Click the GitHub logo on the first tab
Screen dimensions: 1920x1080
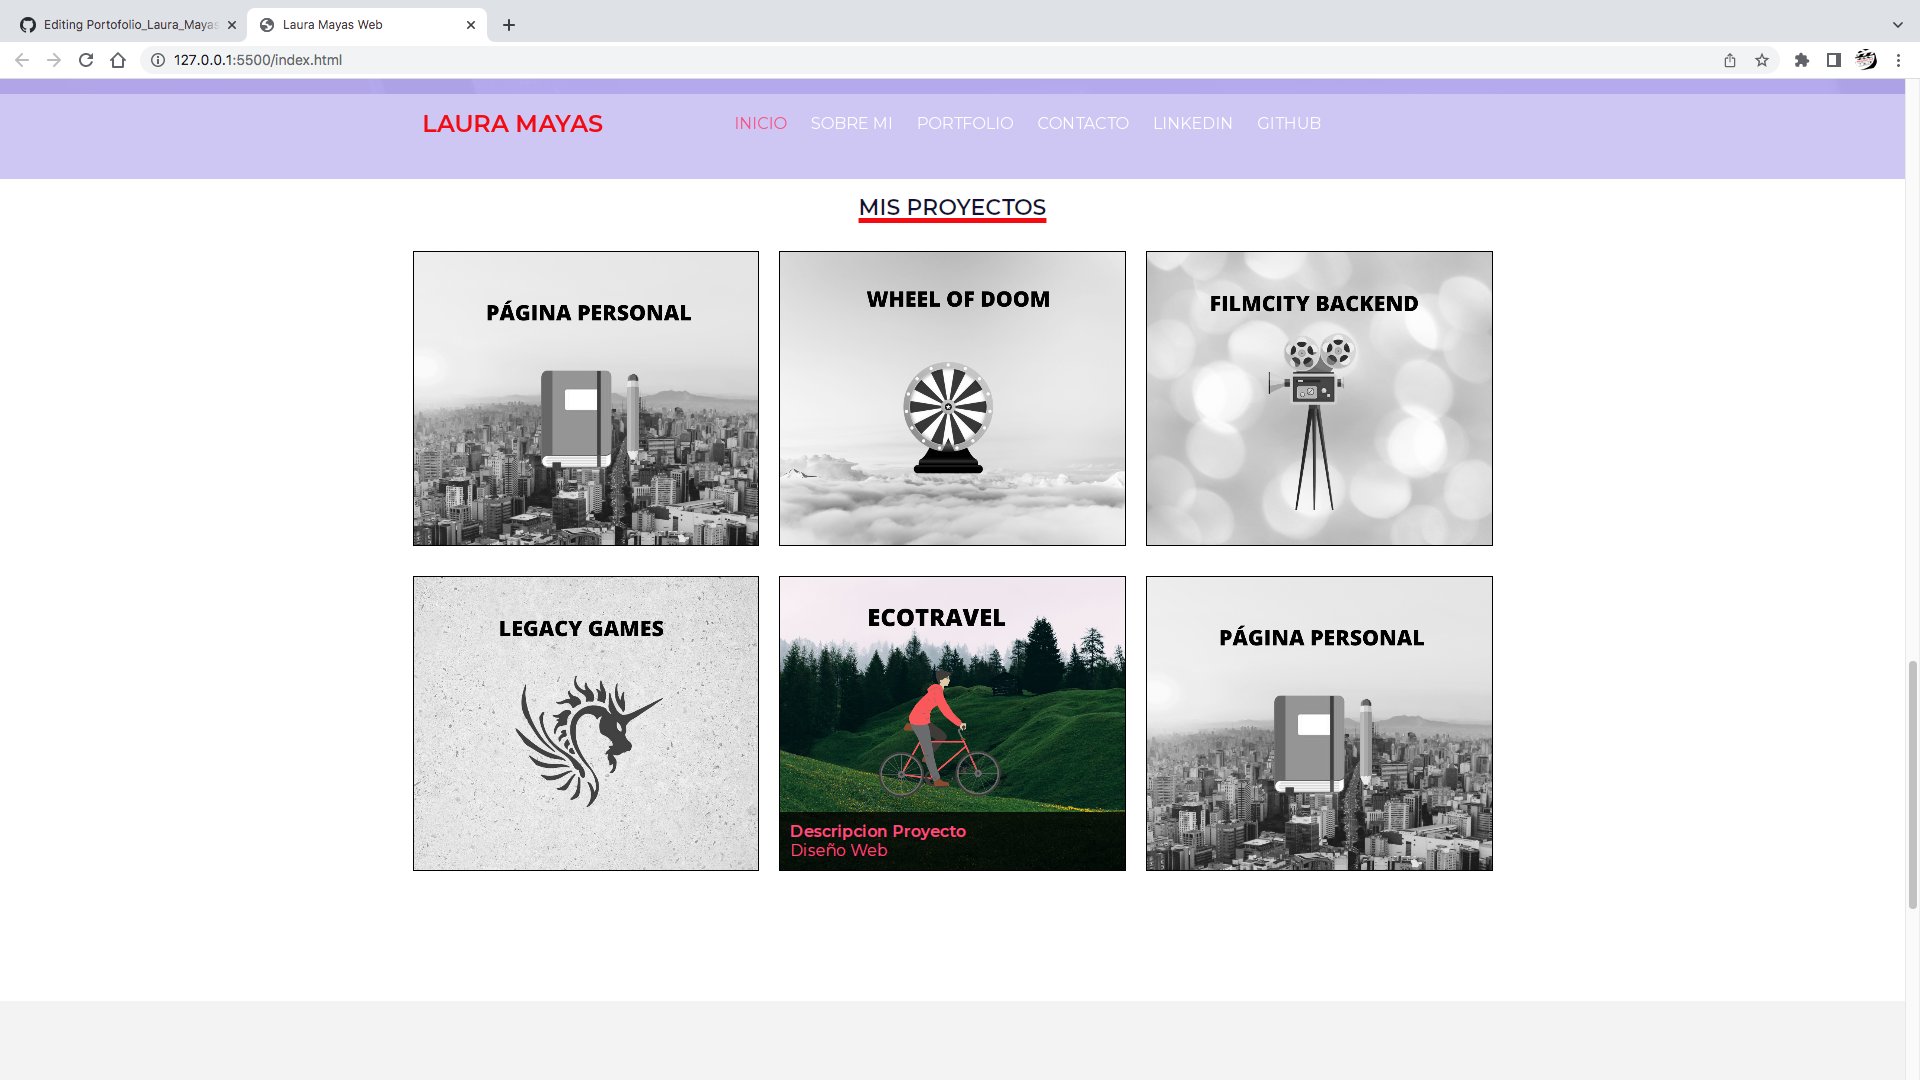[26, 24]
